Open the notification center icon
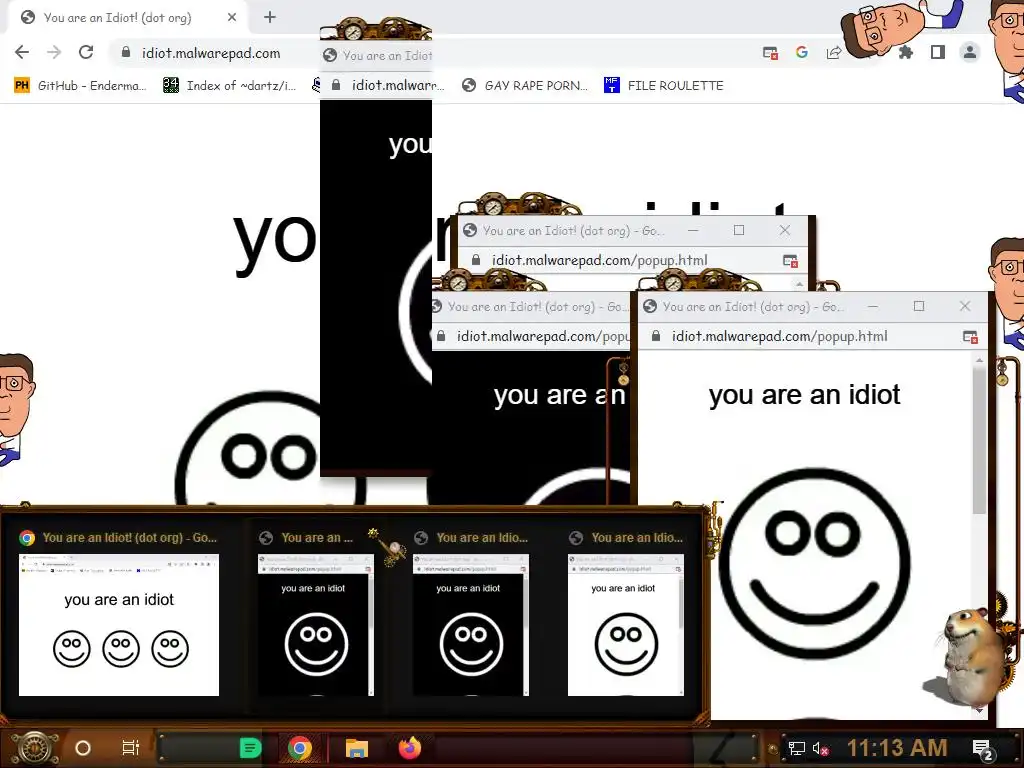Viewport: 1024px width, 768px height. tap(982, 749)
